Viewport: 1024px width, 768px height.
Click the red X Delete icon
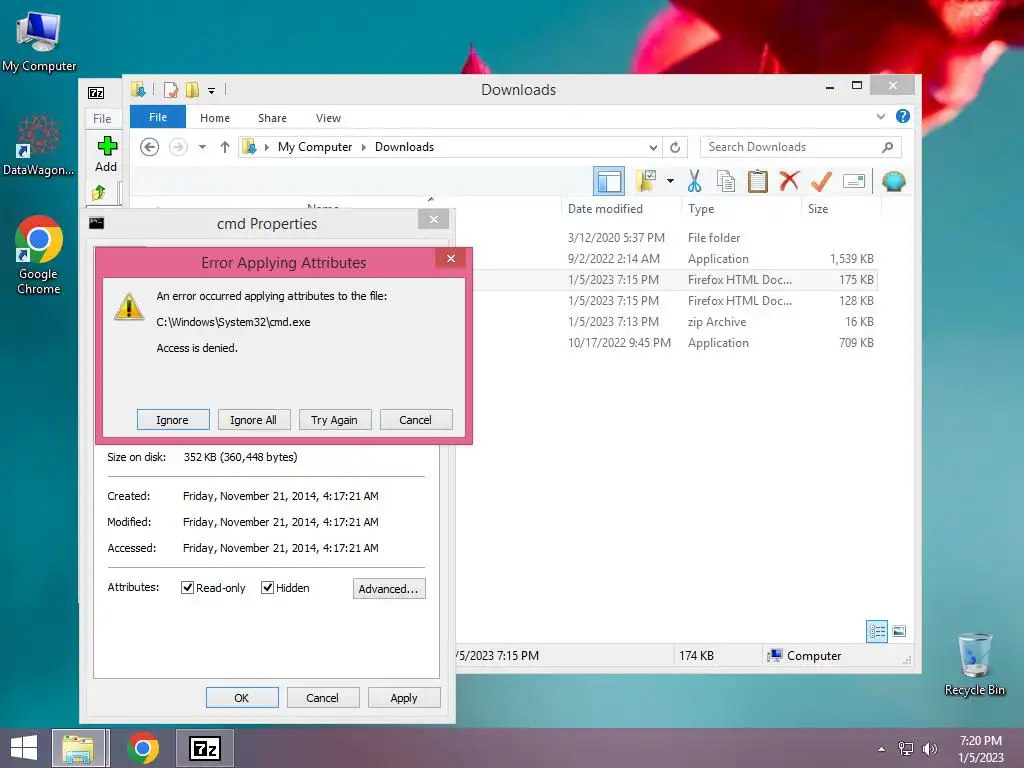[789, 180]
